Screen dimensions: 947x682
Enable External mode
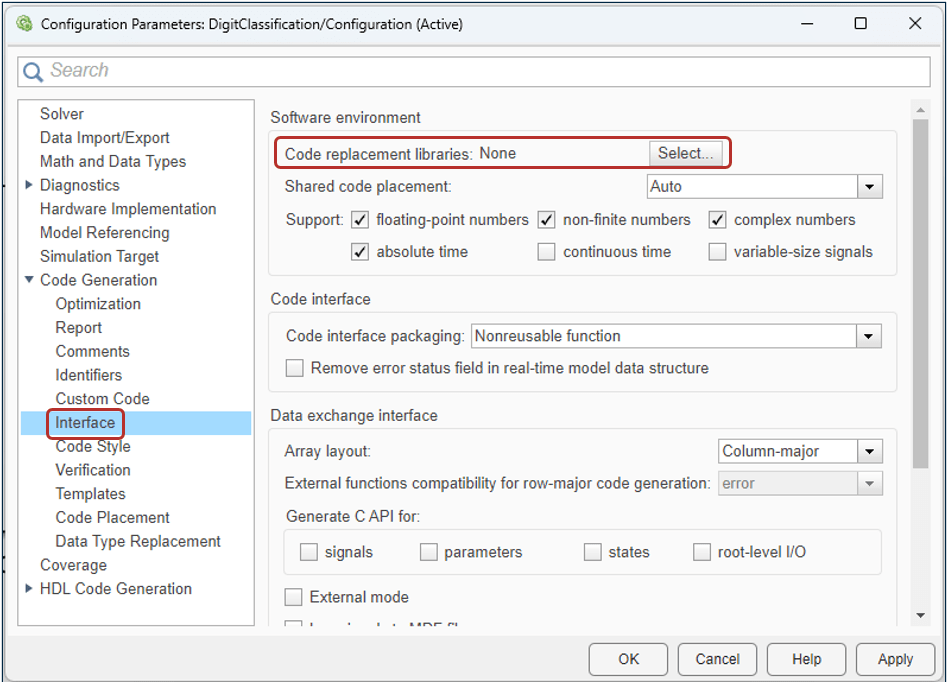294,597
